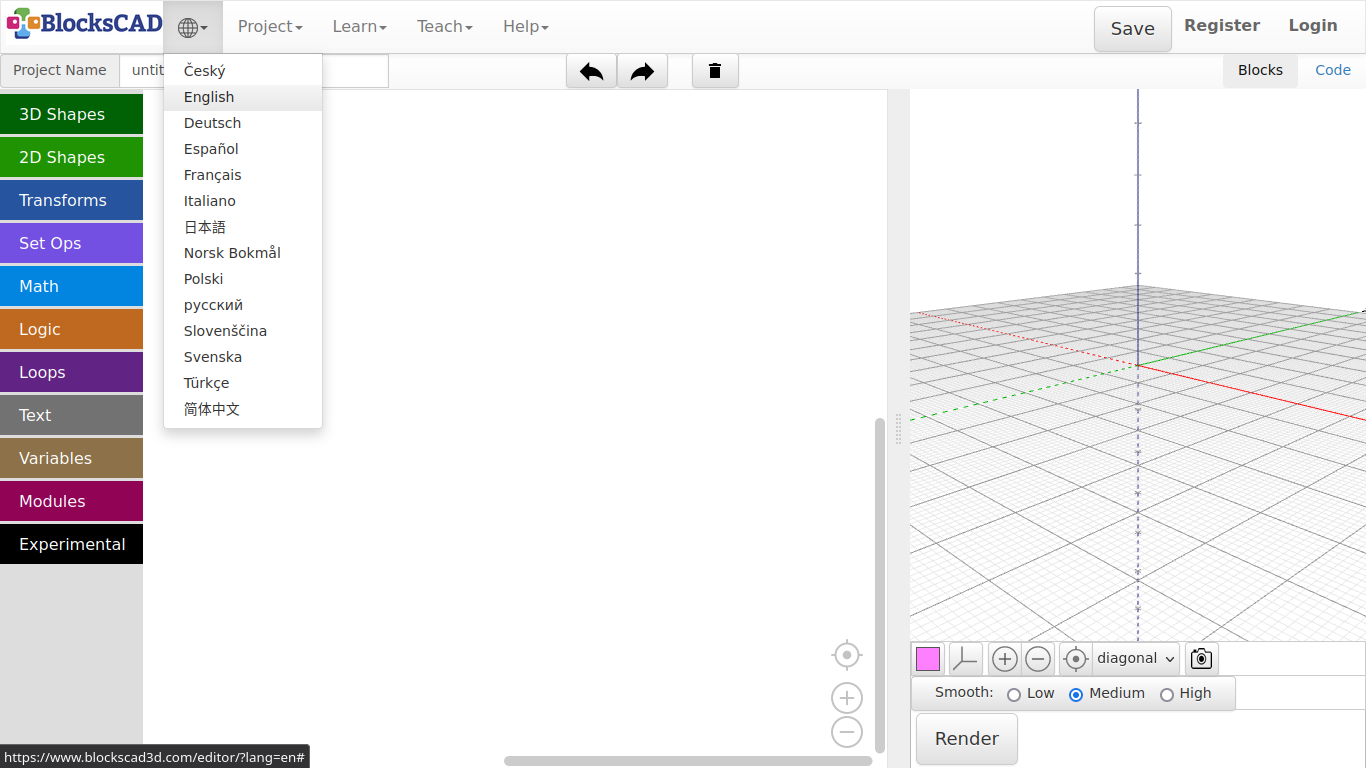Select Deutsch from the language list
1366x768 pixels.
212,123
